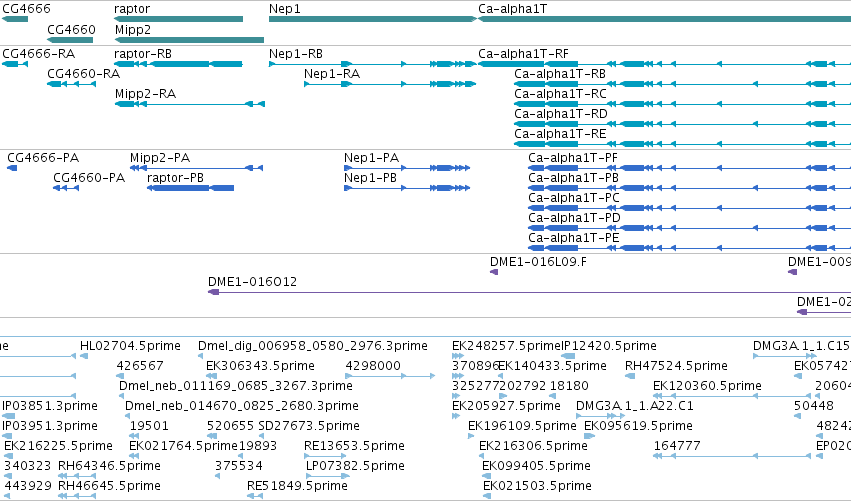Click the Nep1-RB transcript label
This screenshot has height=501, width=851.
tap(296, 54)
